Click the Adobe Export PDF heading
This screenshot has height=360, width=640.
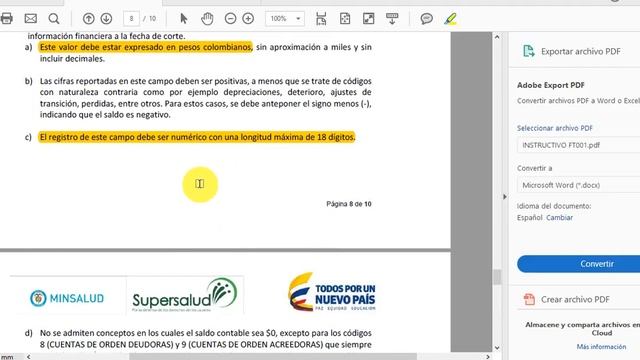[551, 85]
